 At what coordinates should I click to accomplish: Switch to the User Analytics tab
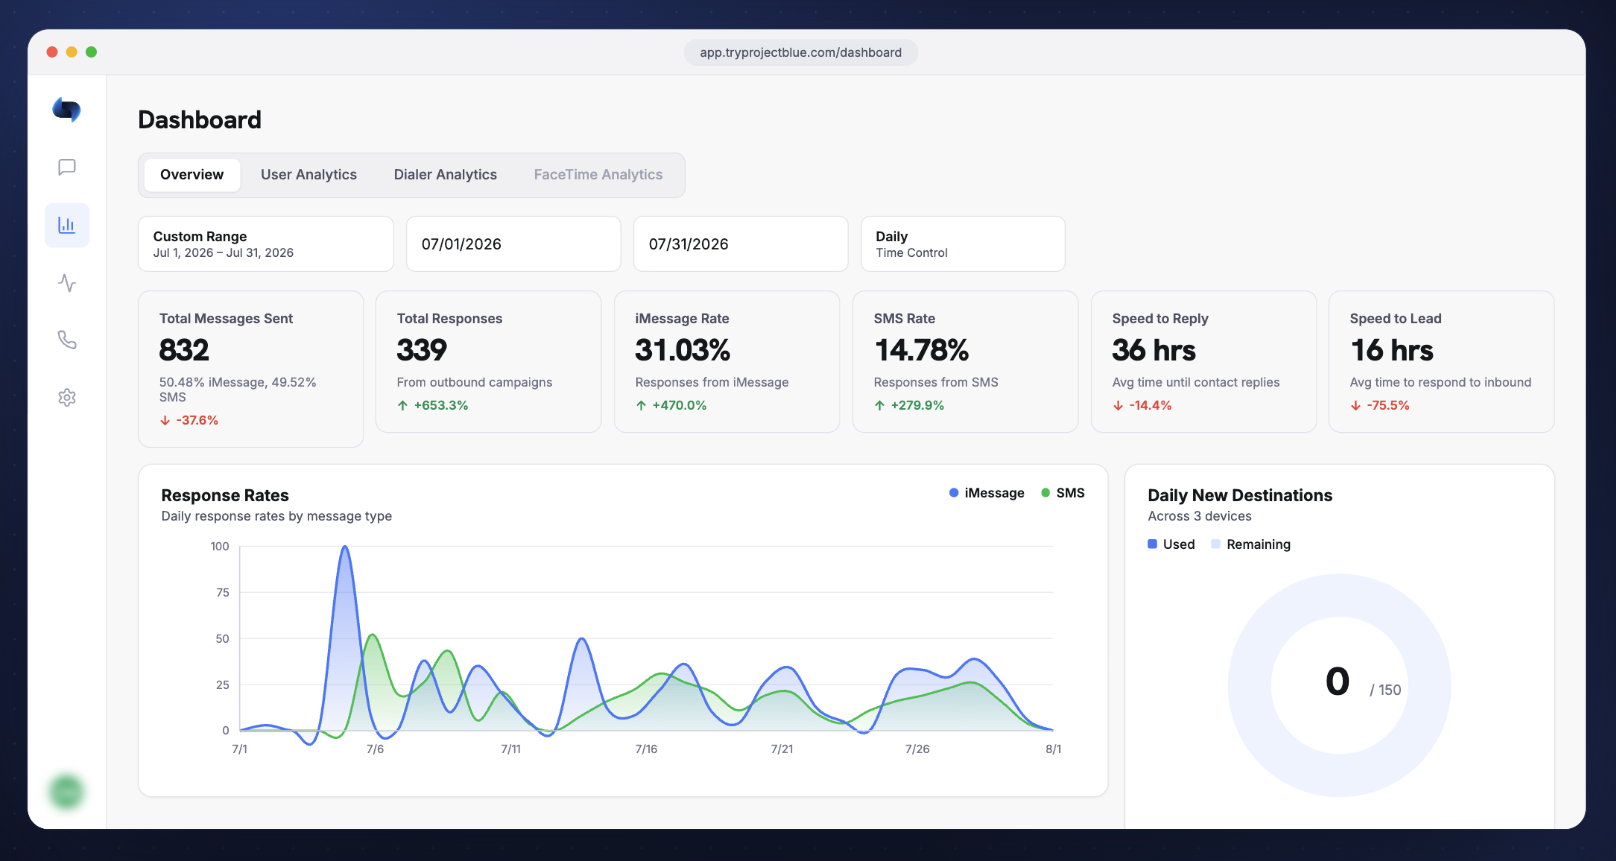309,175
